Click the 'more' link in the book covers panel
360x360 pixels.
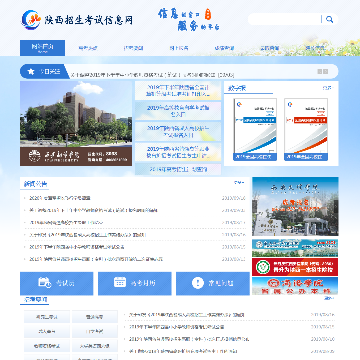click(x=327, y=88)
